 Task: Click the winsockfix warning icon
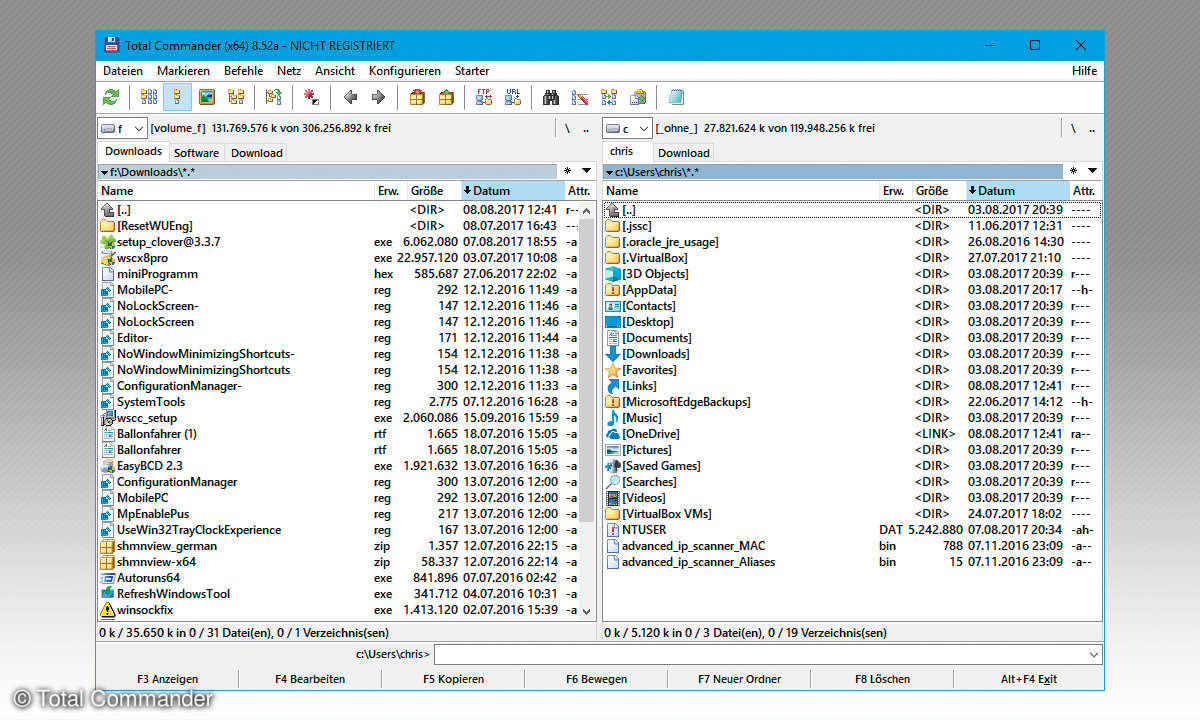point(108,610)
